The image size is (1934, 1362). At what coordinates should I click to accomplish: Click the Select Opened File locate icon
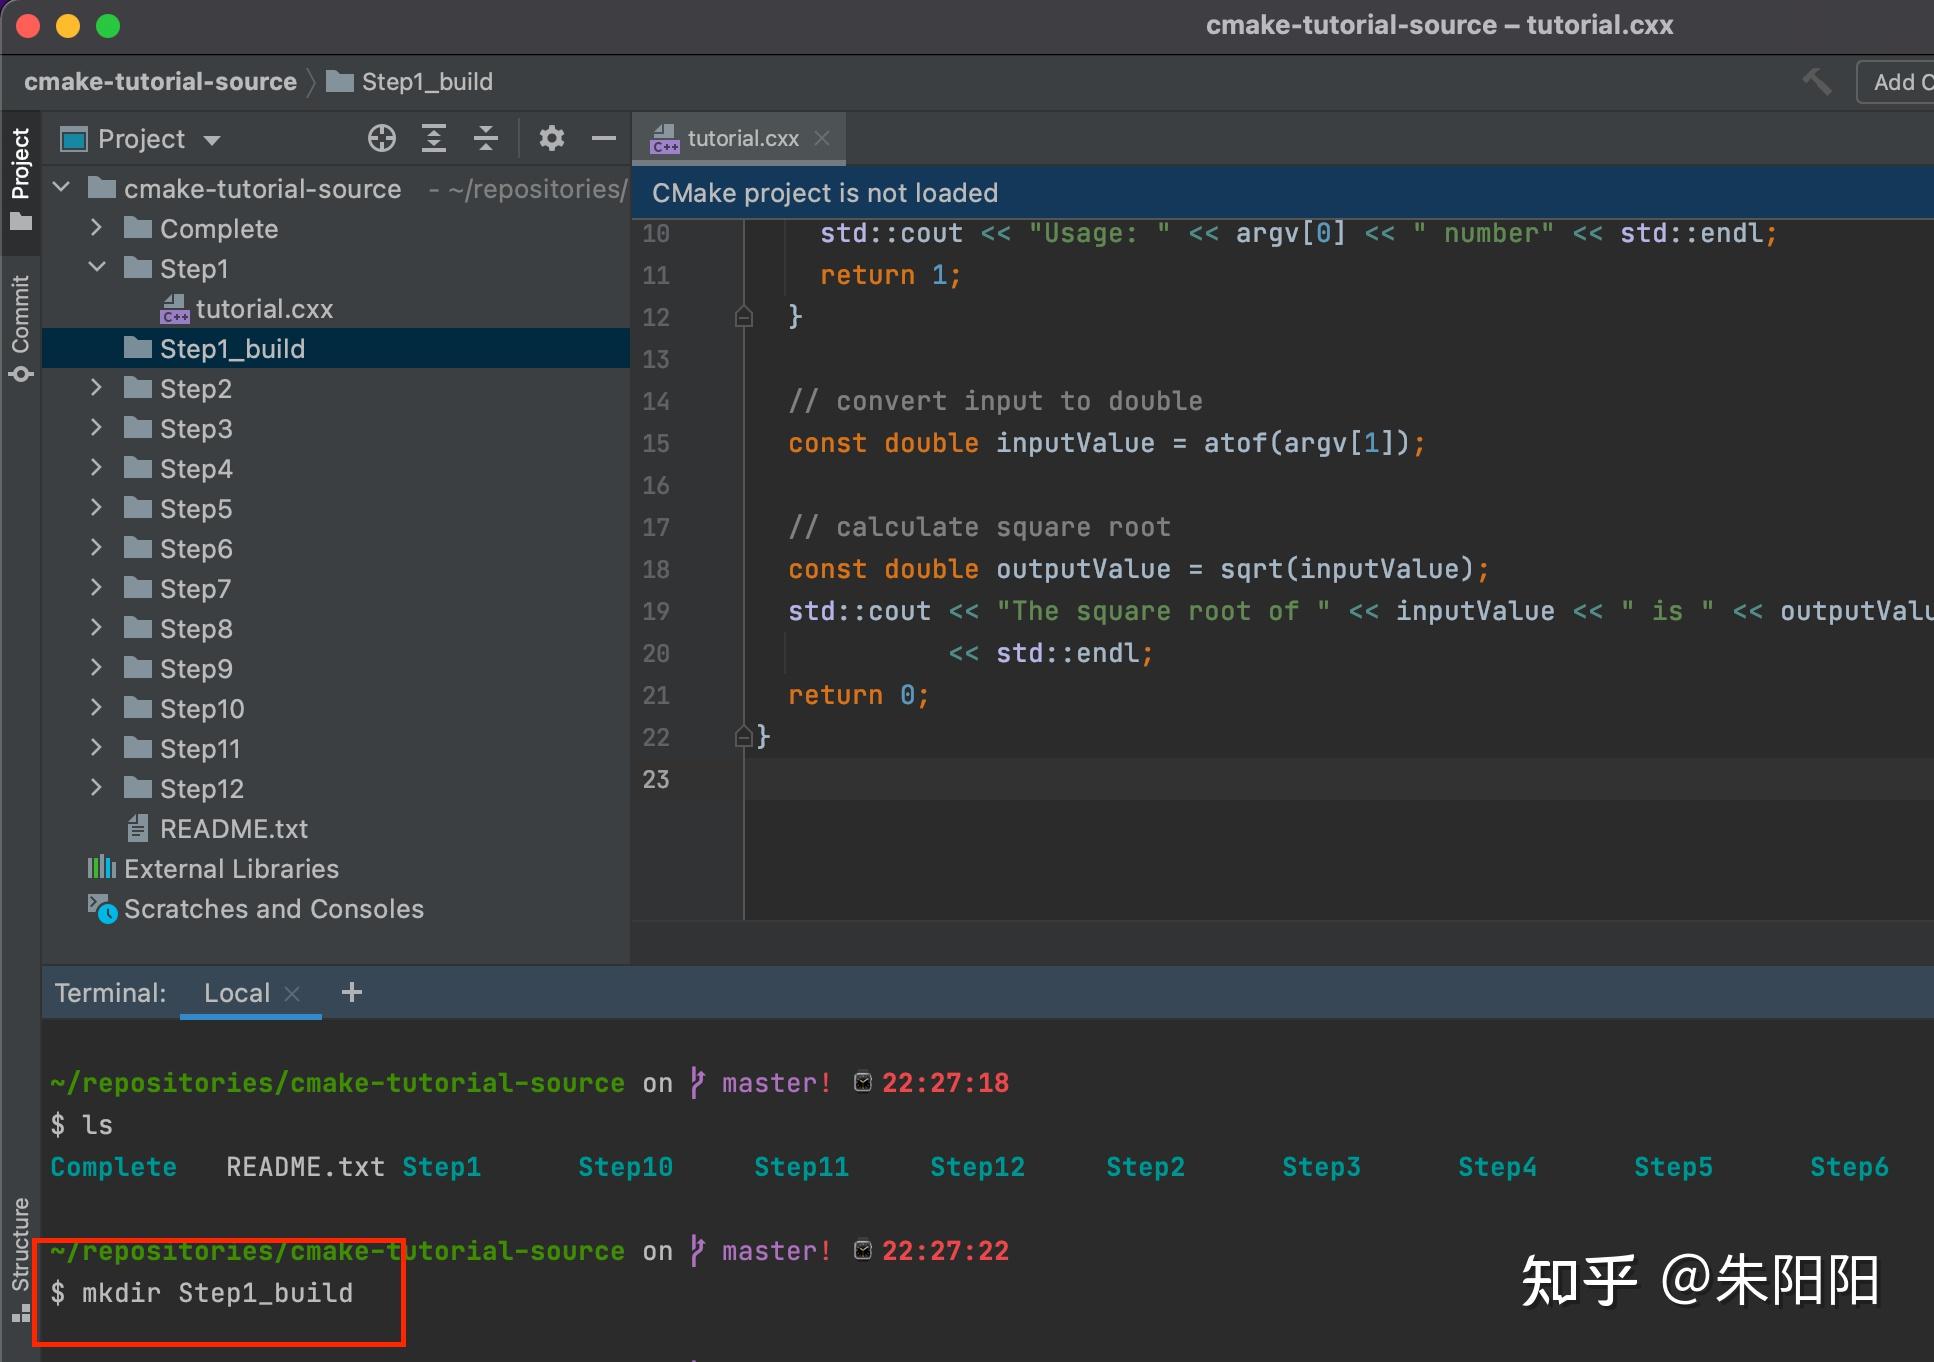point(381,138)
